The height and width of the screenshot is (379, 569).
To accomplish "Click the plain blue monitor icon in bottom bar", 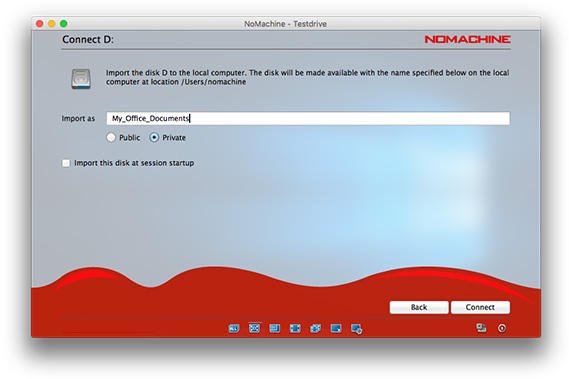I will point(336,329).
